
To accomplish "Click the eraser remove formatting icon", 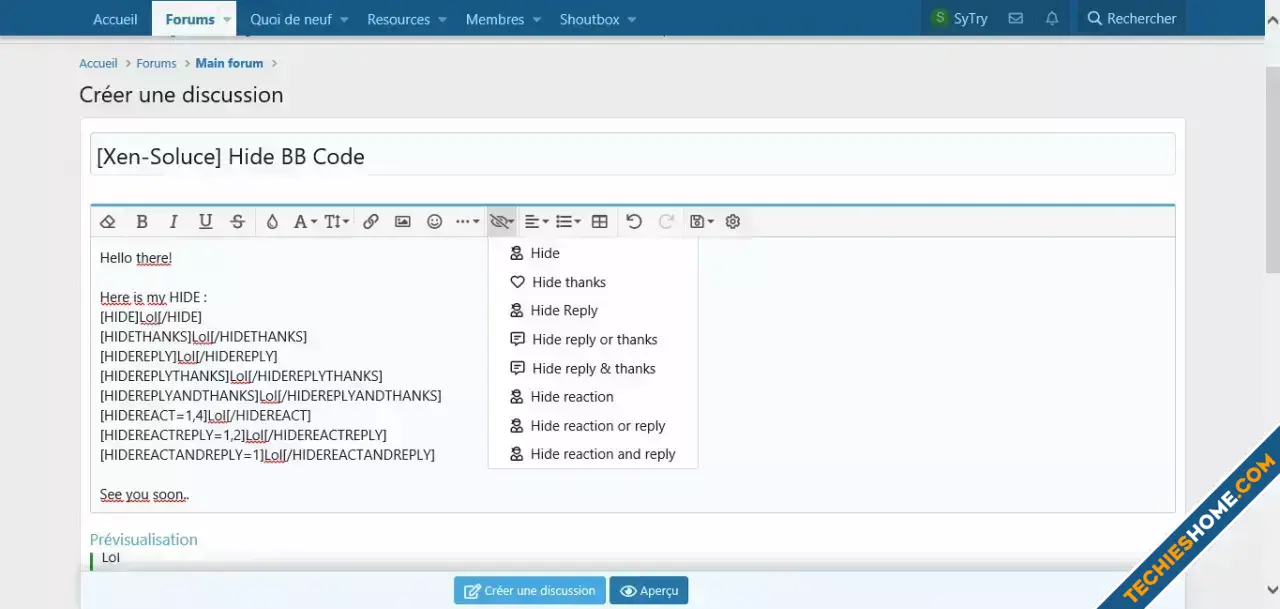I will tap(109, 222).
